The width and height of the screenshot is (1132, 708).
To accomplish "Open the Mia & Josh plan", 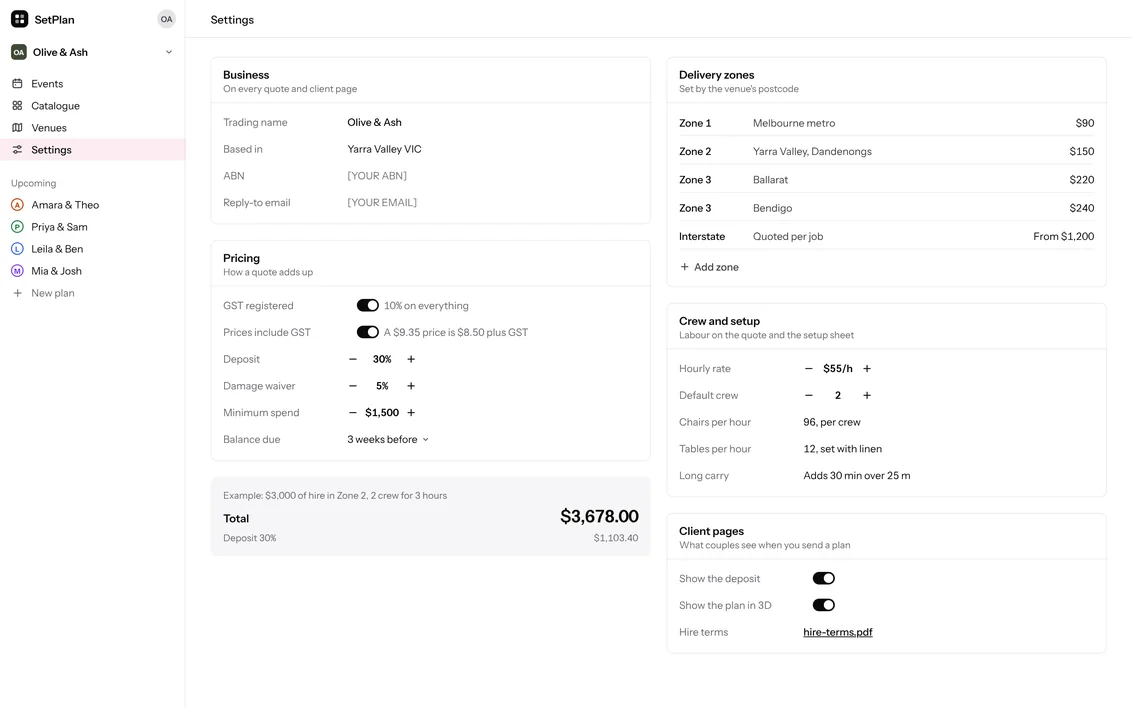I will tap(92, 271).
